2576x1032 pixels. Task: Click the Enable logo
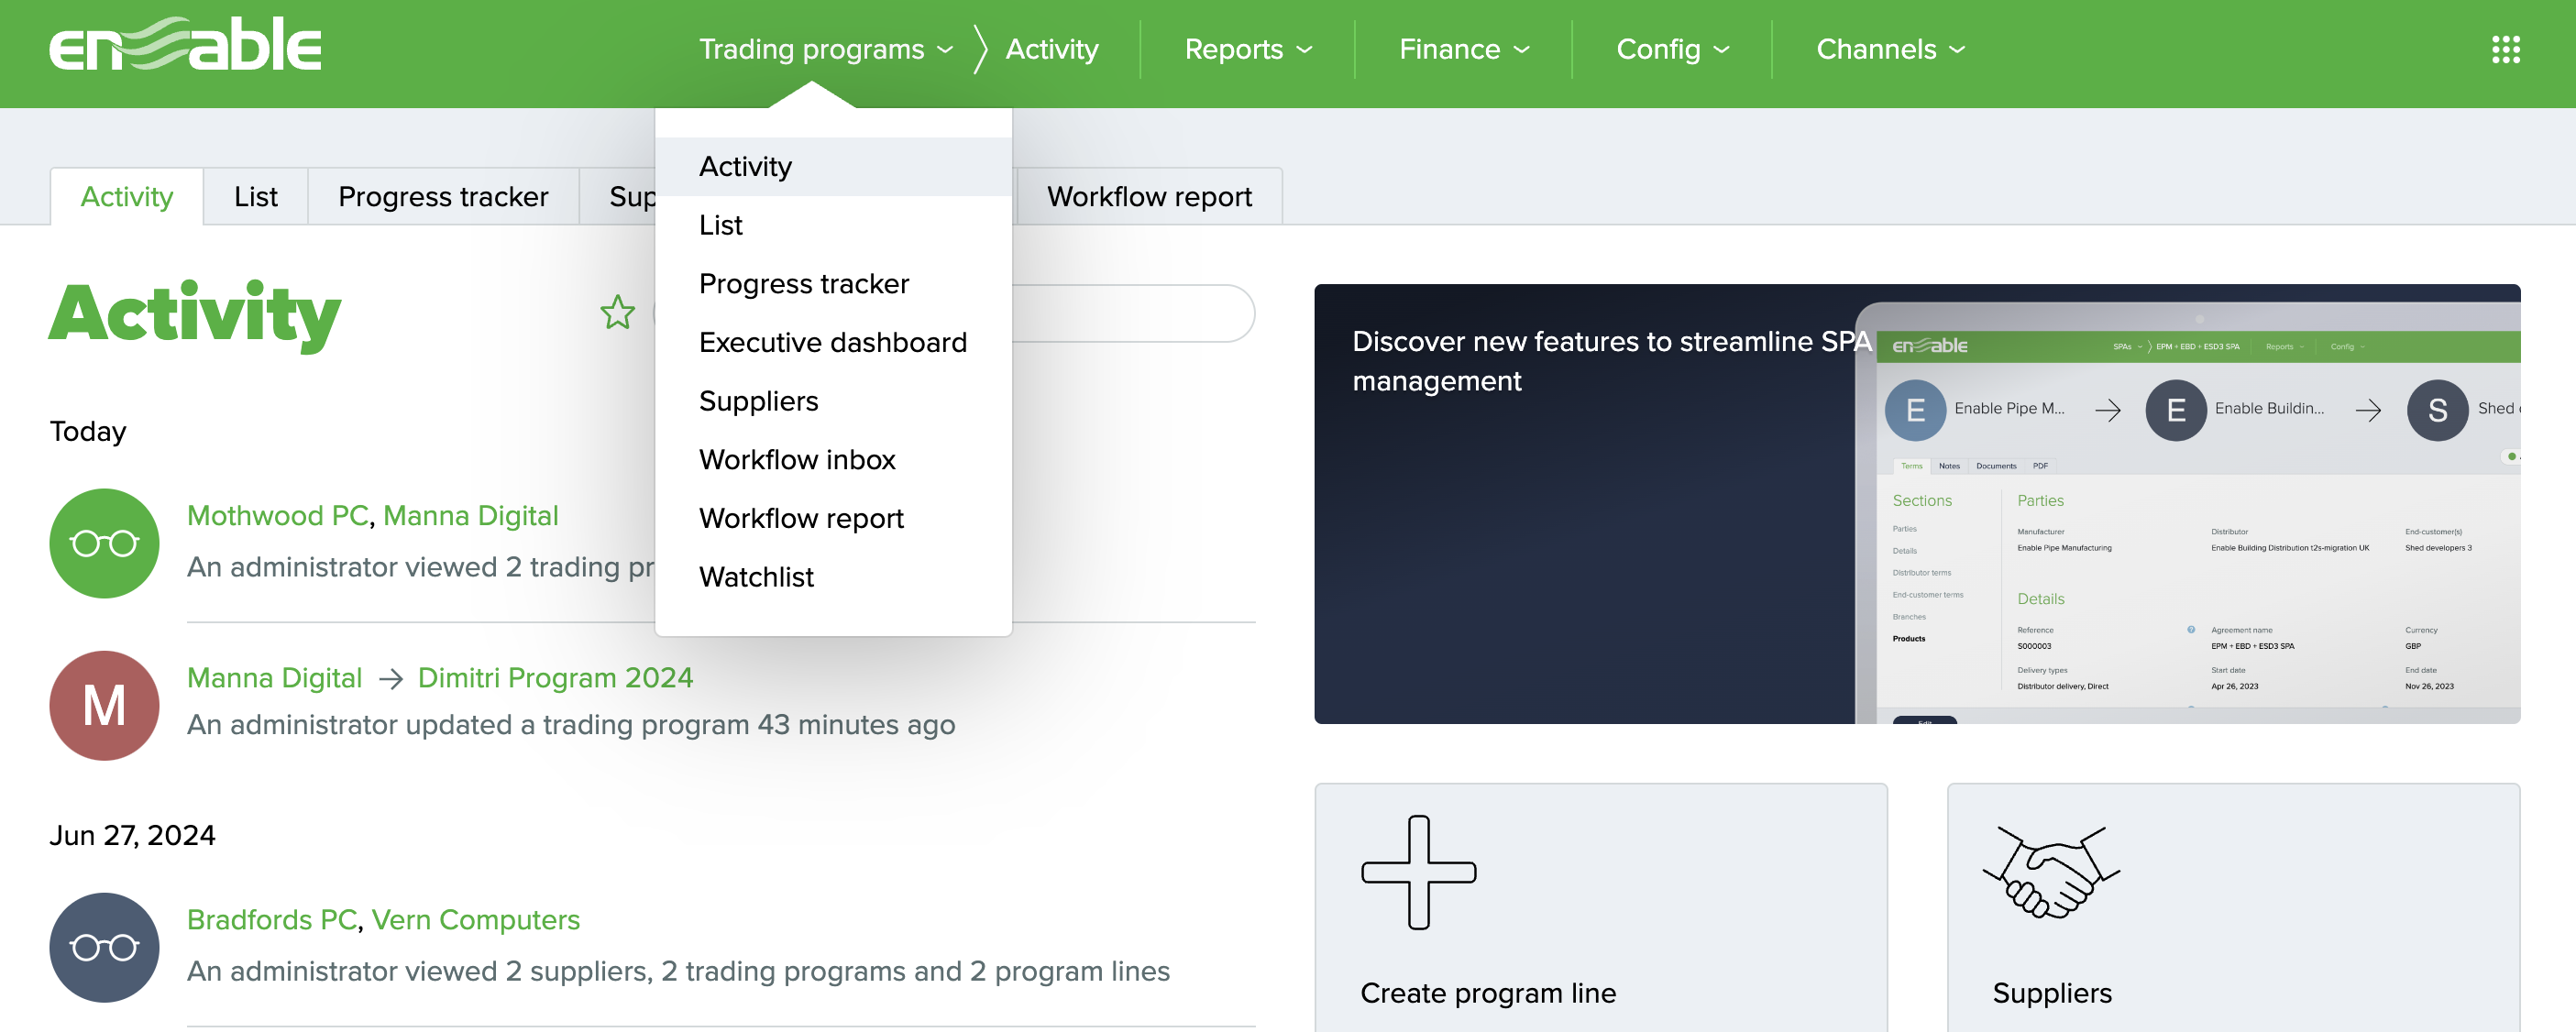tap(184, 46)
